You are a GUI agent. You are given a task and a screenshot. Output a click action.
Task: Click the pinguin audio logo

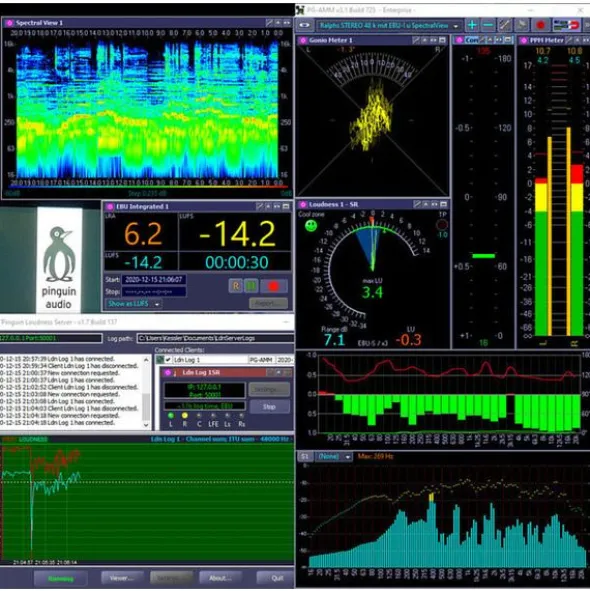click(x=59, y=260)
